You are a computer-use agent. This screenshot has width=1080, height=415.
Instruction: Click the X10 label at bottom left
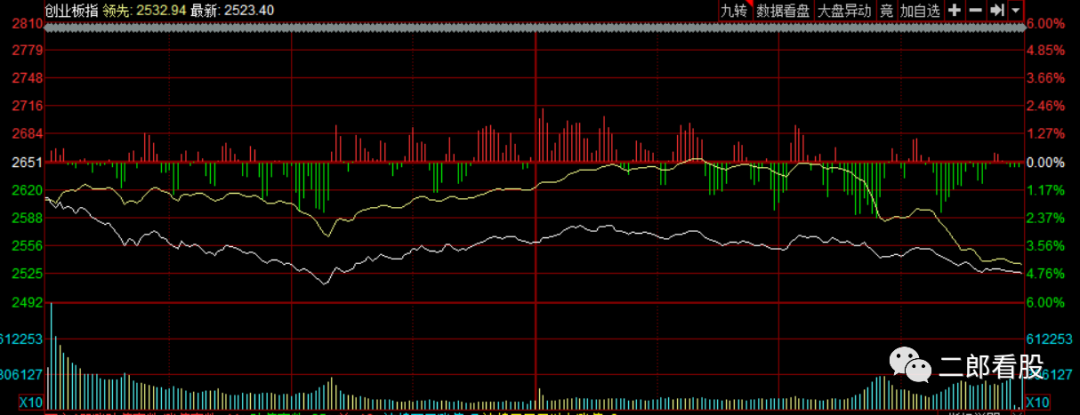pyautogui.click(x=30, y=402)
